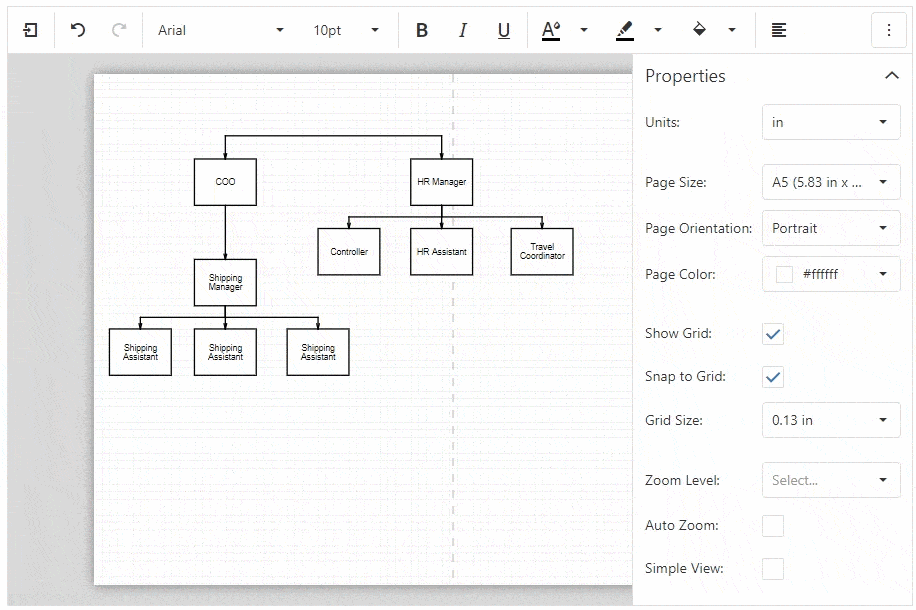Screen dimensions: 916x610
Task: Enable the Auto Zoom checkbox
Action: pyautogui.click(x=773, y=526)
